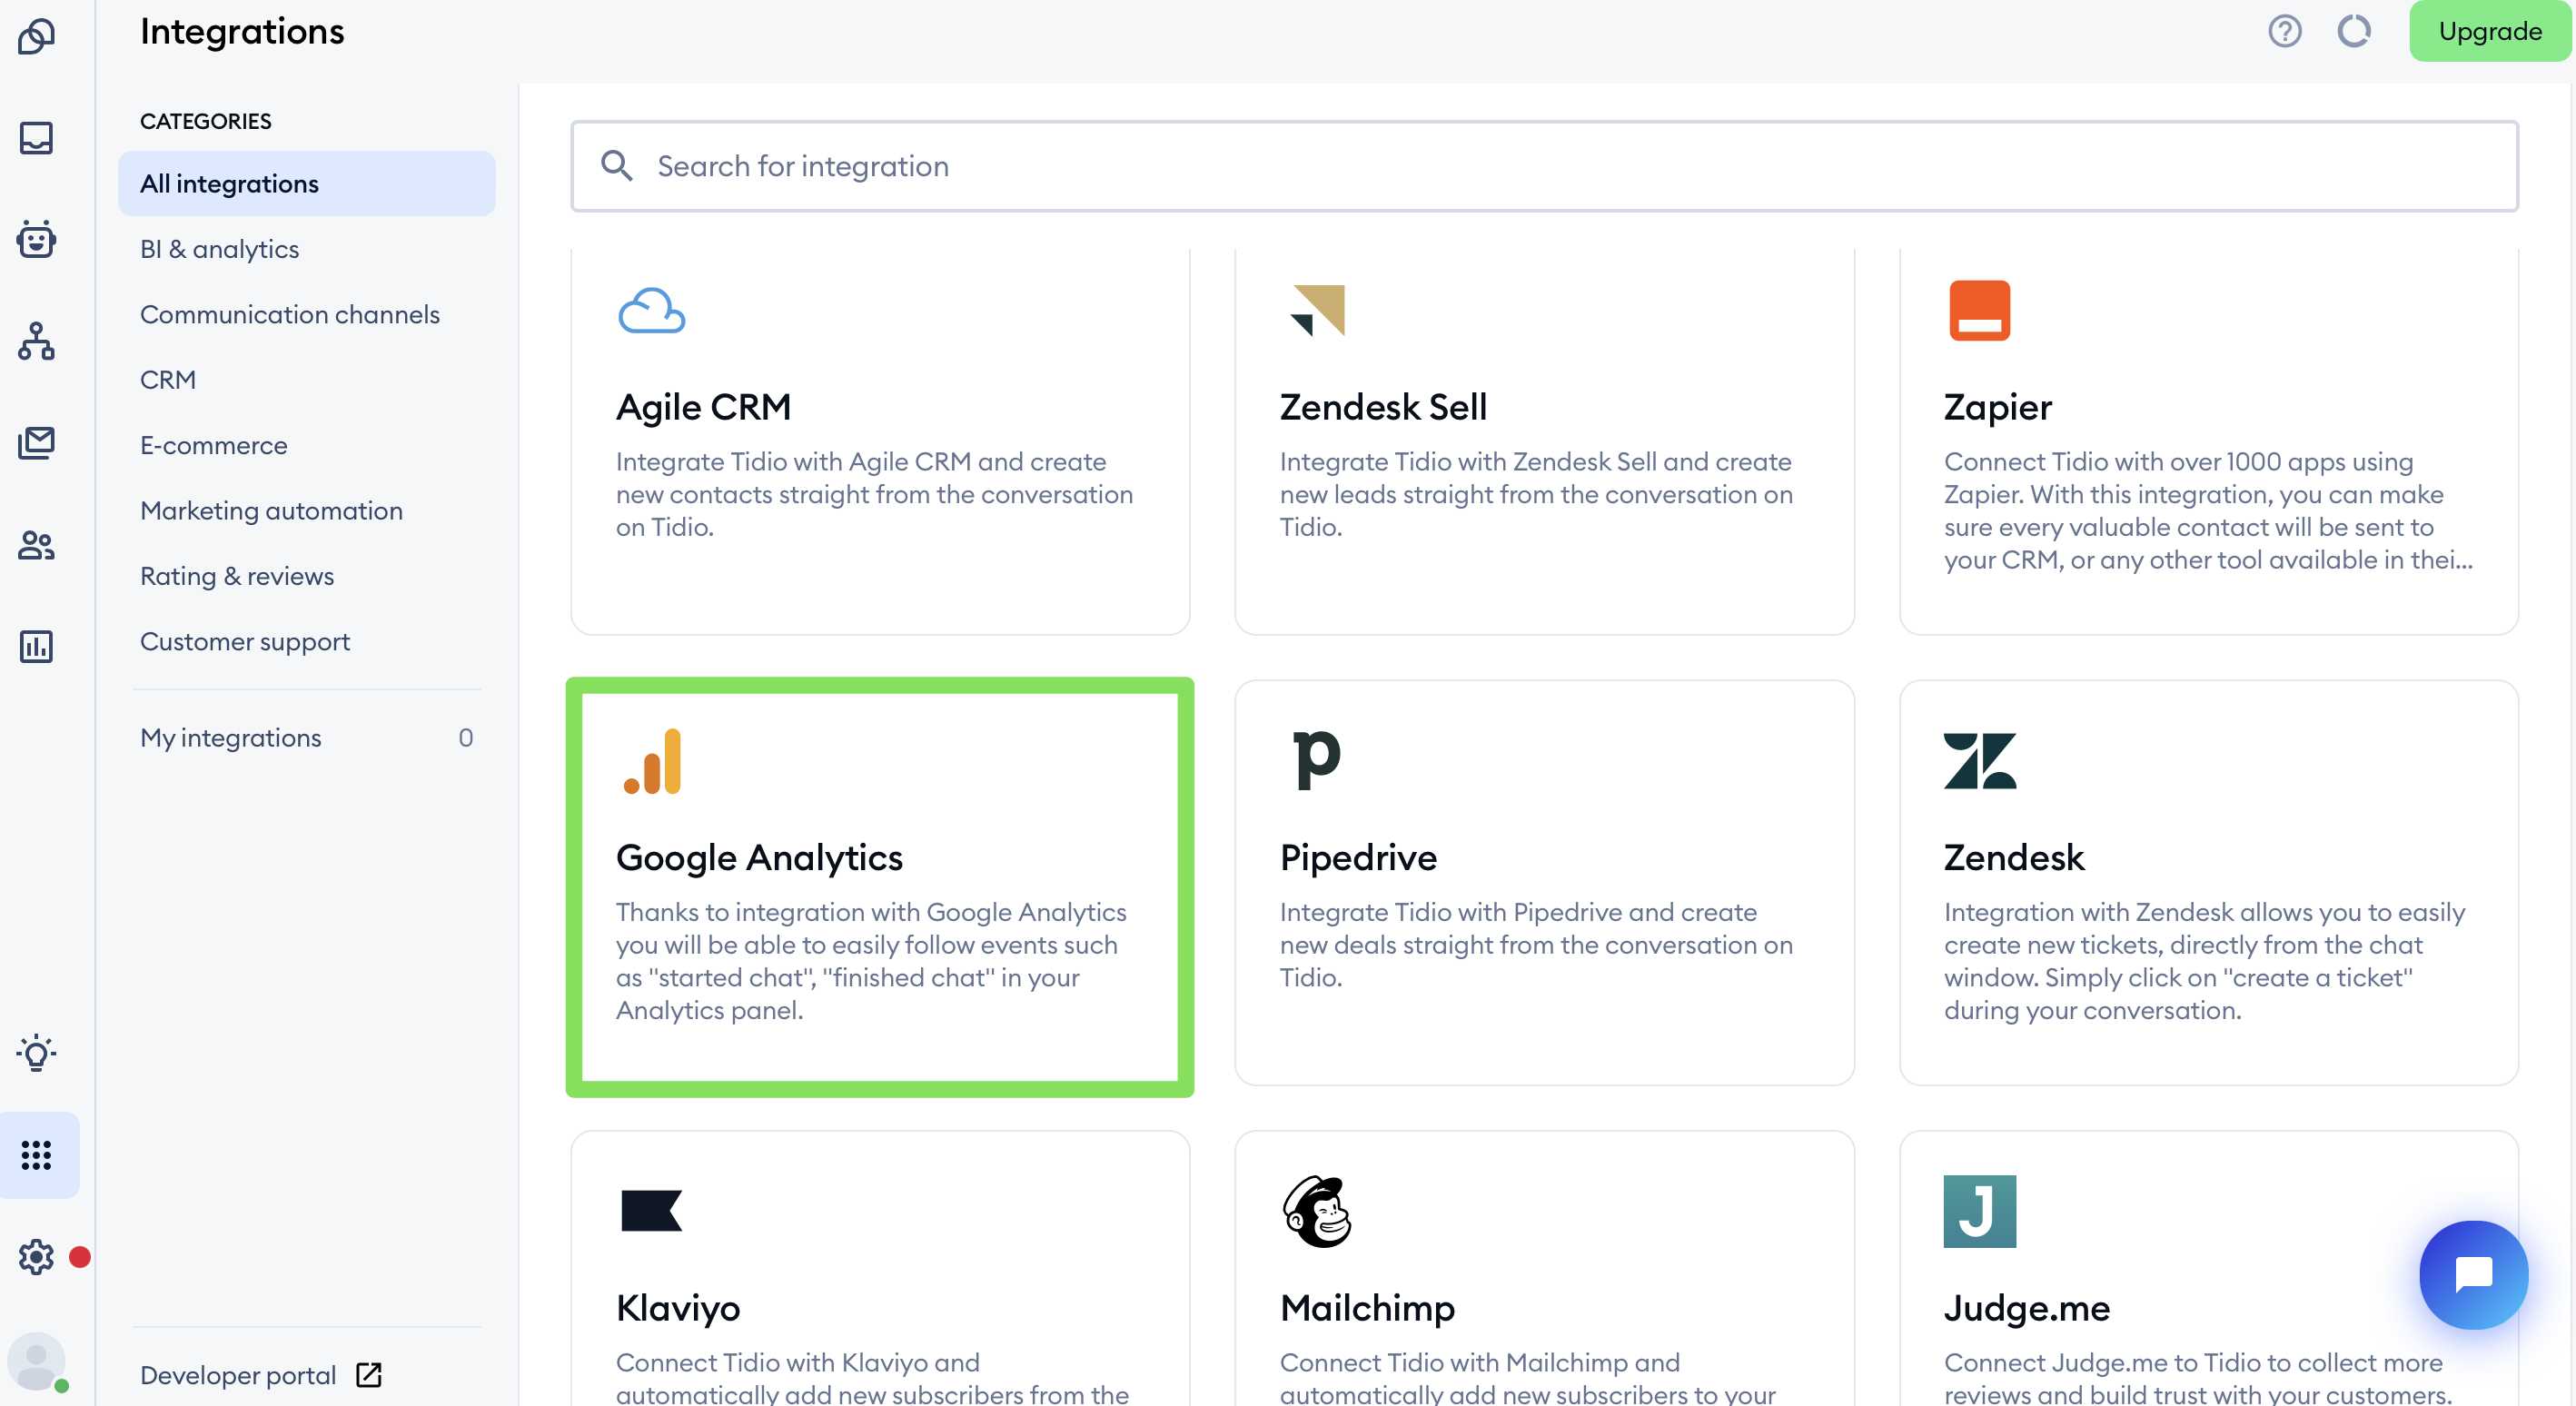Click the help question mark icon
Image resolution: width=2576 pixels, height=1406 pixels.
(2284, 31)
